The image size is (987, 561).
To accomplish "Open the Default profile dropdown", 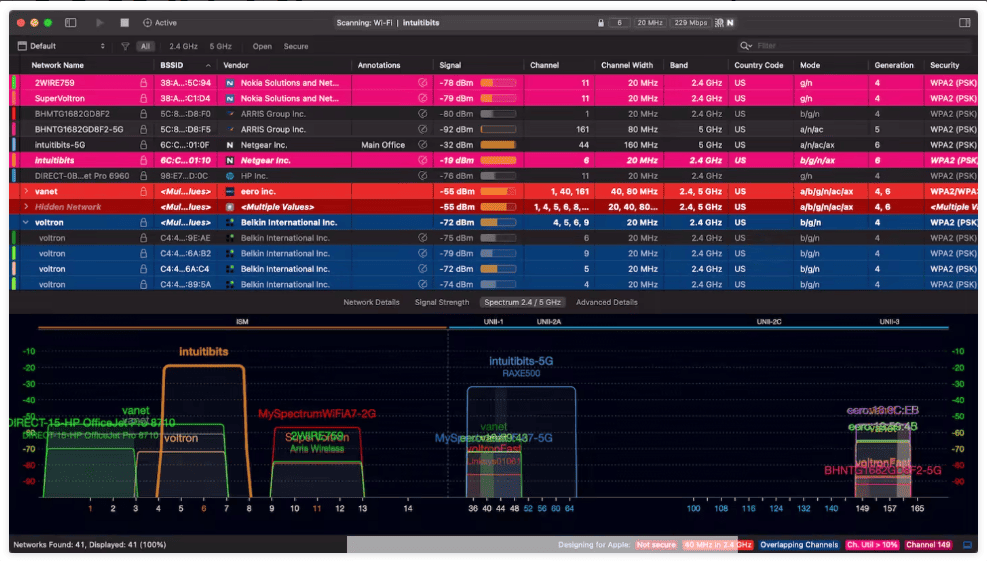I will [62, 46].
